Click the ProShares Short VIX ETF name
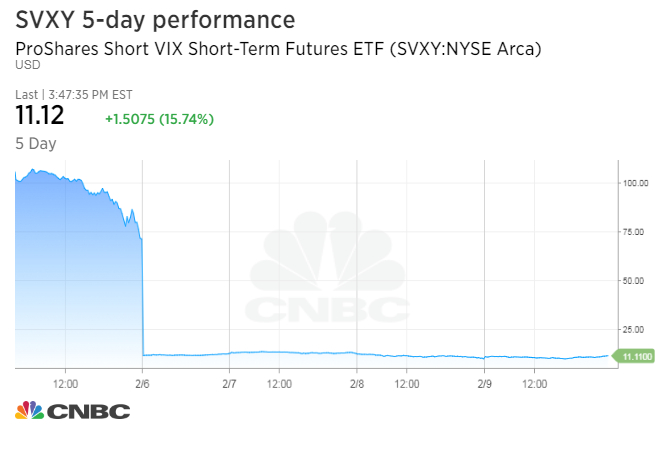This screenshot has width=670, height=450. [278, 48]
